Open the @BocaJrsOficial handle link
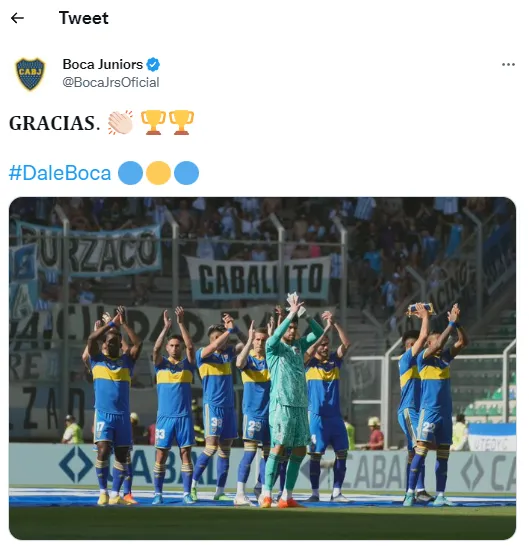The width and height of the screenshot is (529, 556). pyautogui.click(x=111, y=83)
